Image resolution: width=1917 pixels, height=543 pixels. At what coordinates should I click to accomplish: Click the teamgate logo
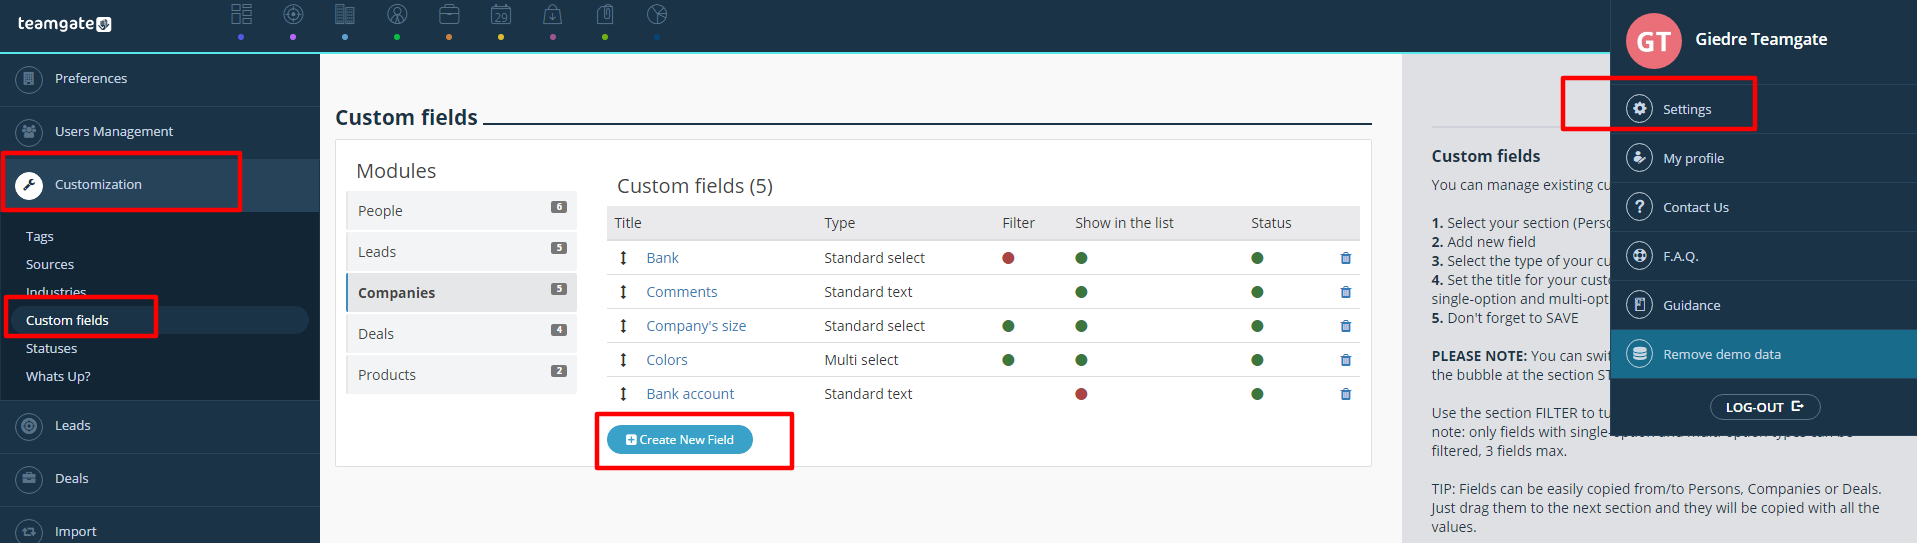click(x=65, y=24)
